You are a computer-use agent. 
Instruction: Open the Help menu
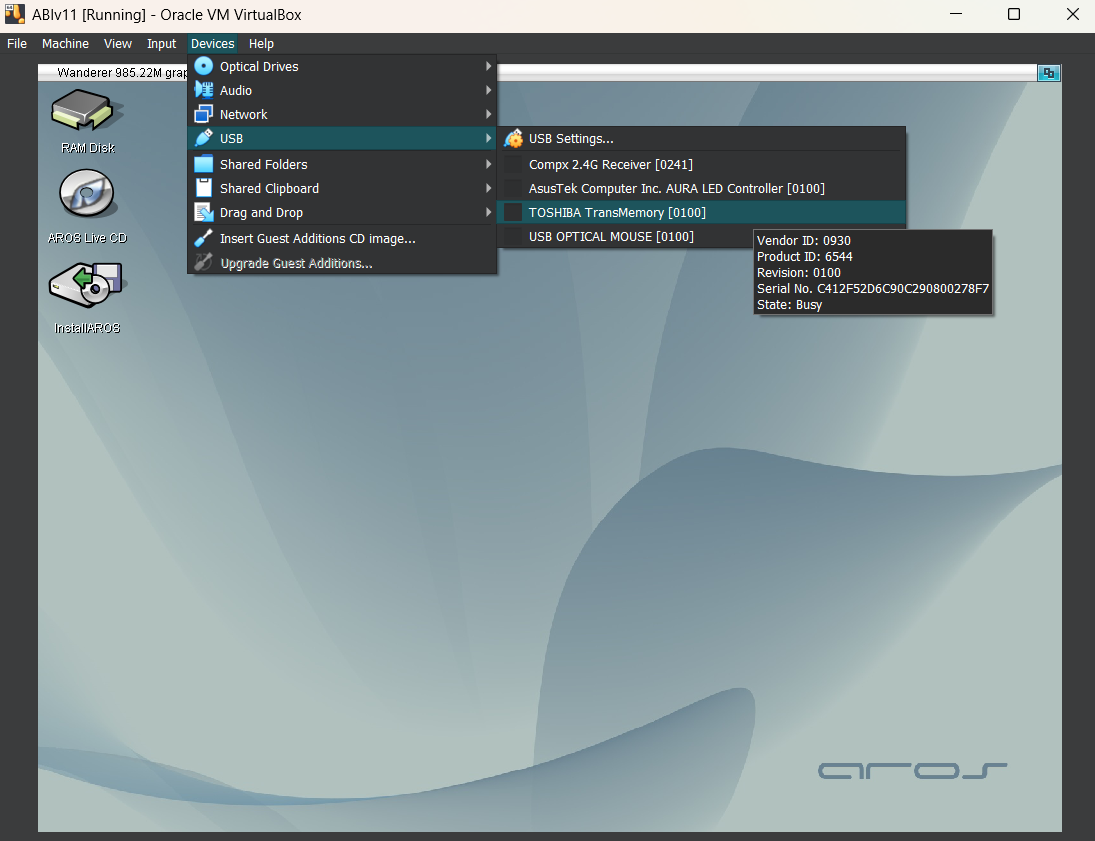click(x=261, y=43)
